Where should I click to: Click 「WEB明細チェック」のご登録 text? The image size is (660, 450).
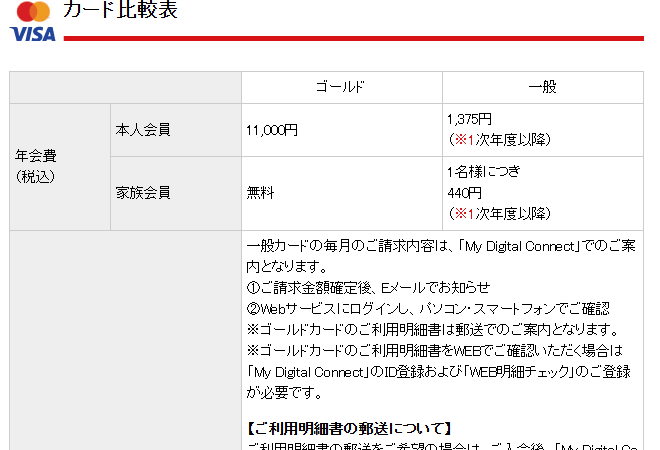tap(546, 372)
